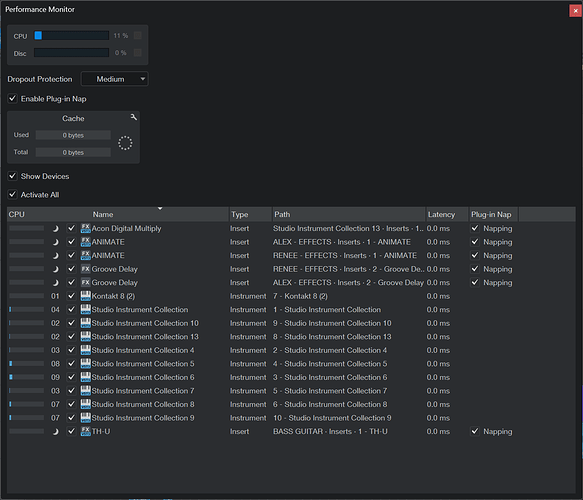Click FX icon of ALEX Groove Delay row

point(86,283)
